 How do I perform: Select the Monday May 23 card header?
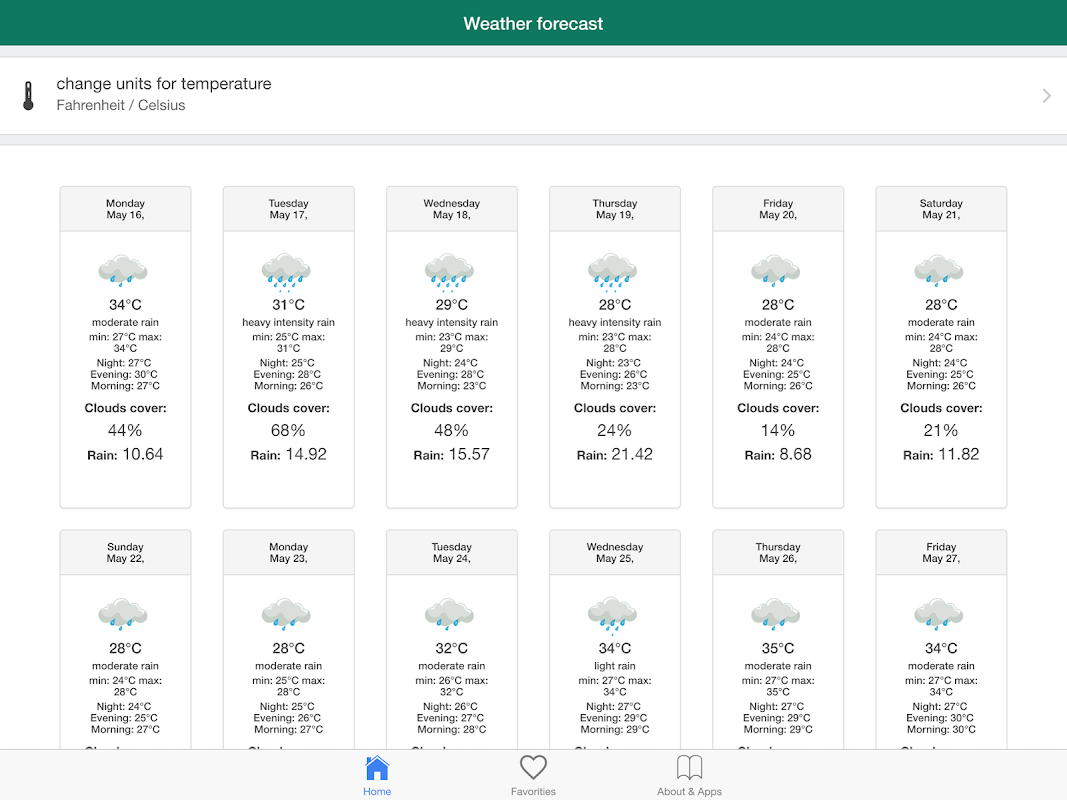(289, 552)
